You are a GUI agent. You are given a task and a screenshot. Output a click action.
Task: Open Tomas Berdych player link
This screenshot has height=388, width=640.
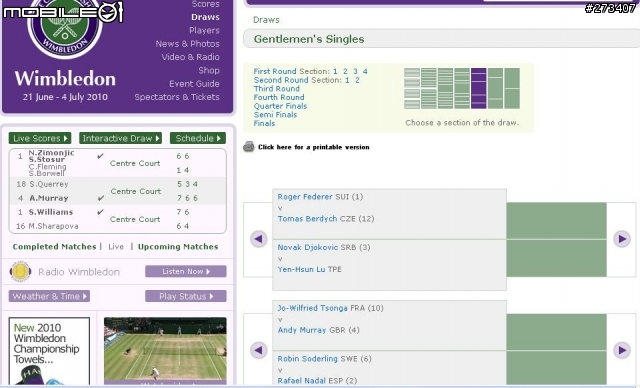point(307,219)
